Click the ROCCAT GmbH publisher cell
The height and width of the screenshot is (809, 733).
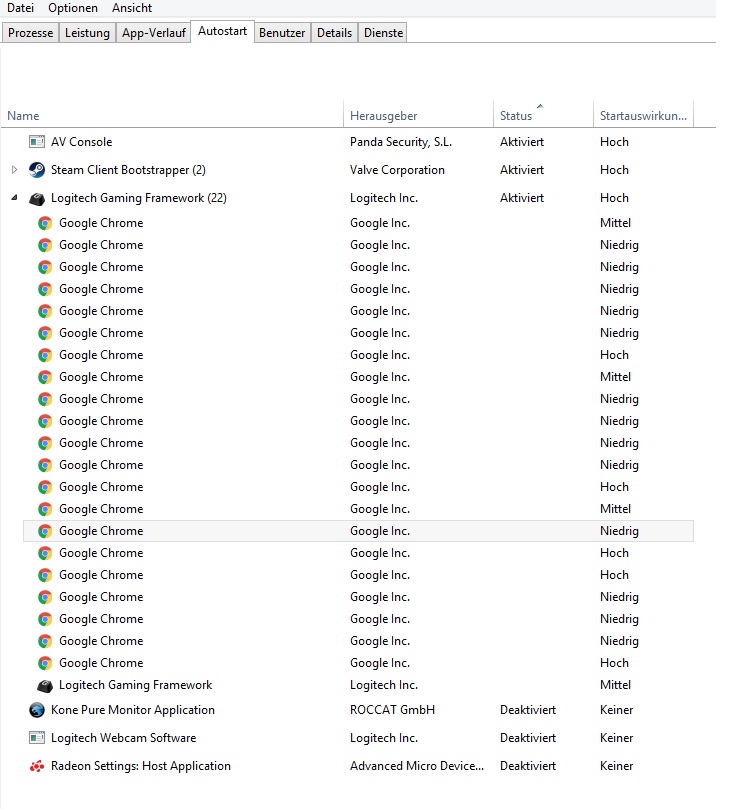pos(392,710)
